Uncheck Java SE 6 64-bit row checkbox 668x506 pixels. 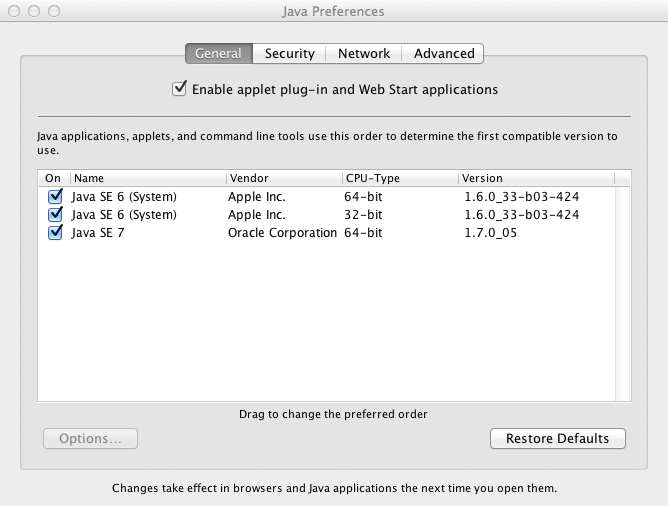[x=55, y=196]
